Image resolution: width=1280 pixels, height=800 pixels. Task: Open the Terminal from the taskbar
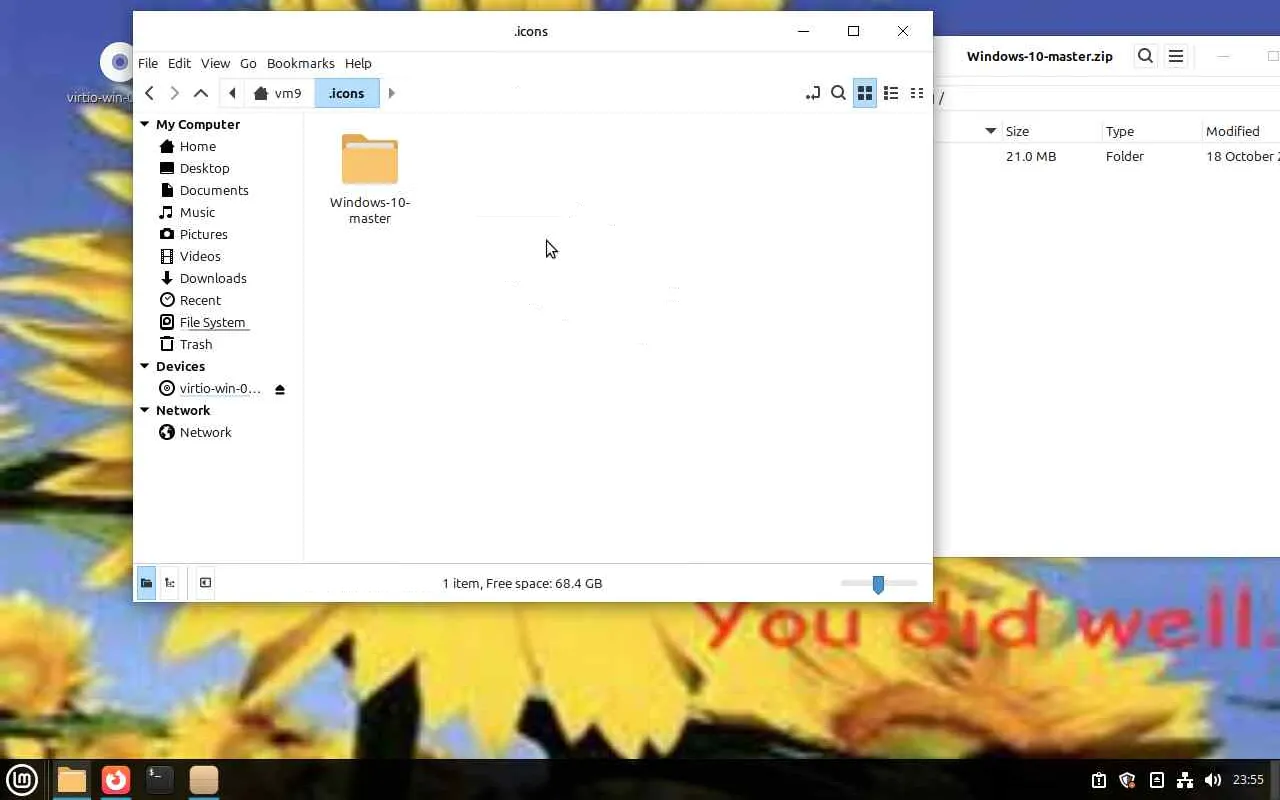click(160, 779)
